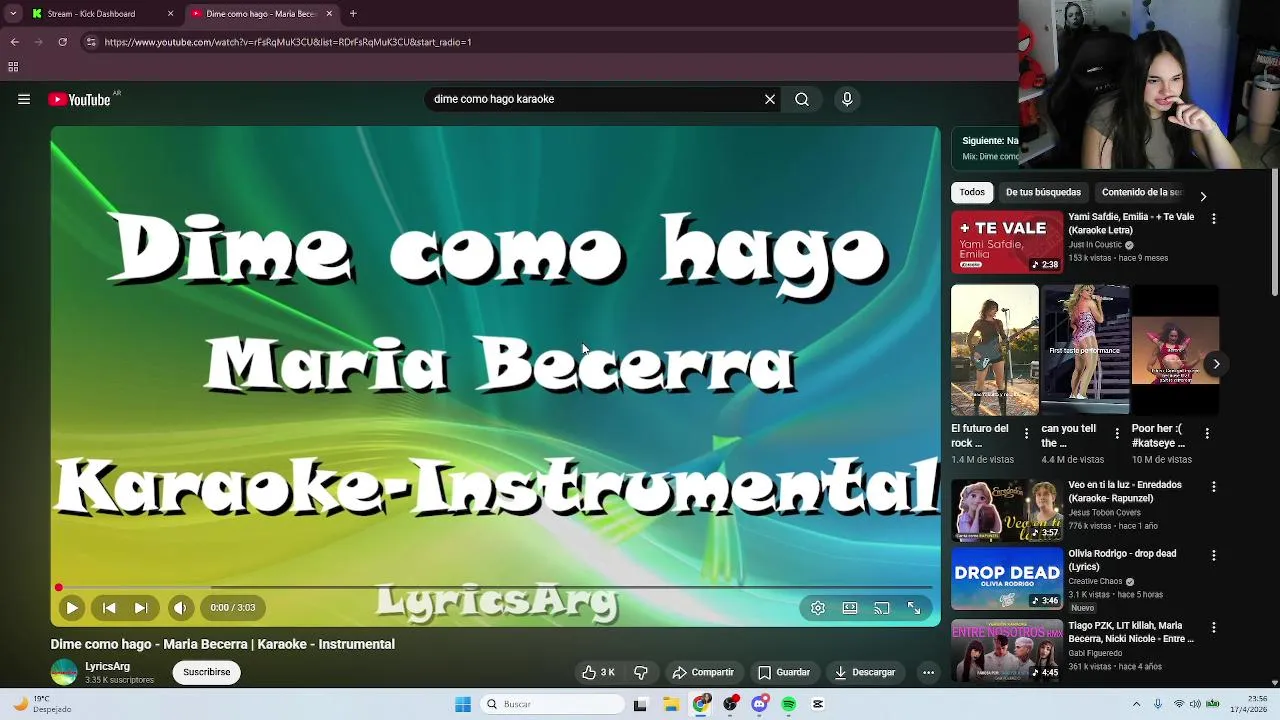Image resolution: width=1280 pixels, height=720 pixels.
Task: Click the taskbar Buscar search box
Action: pyautogui.click(x=552, y=704)
